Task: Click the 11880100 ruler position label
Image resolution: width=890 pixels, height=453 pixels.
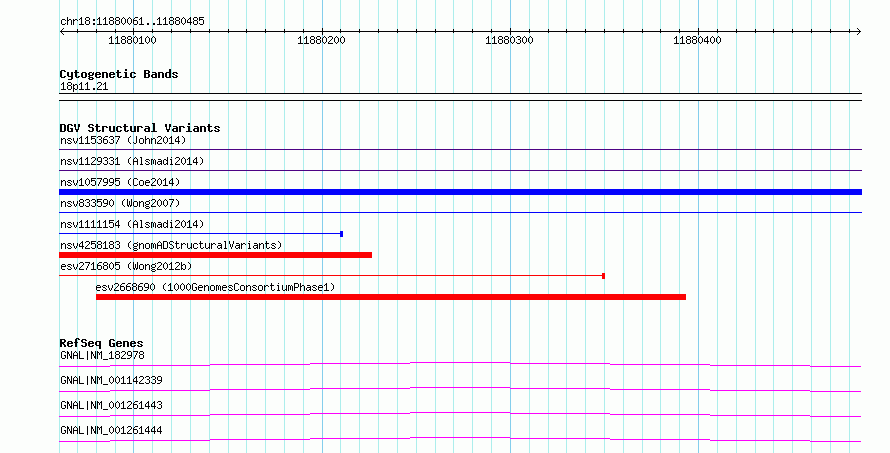Action: (x=132, y=40)
